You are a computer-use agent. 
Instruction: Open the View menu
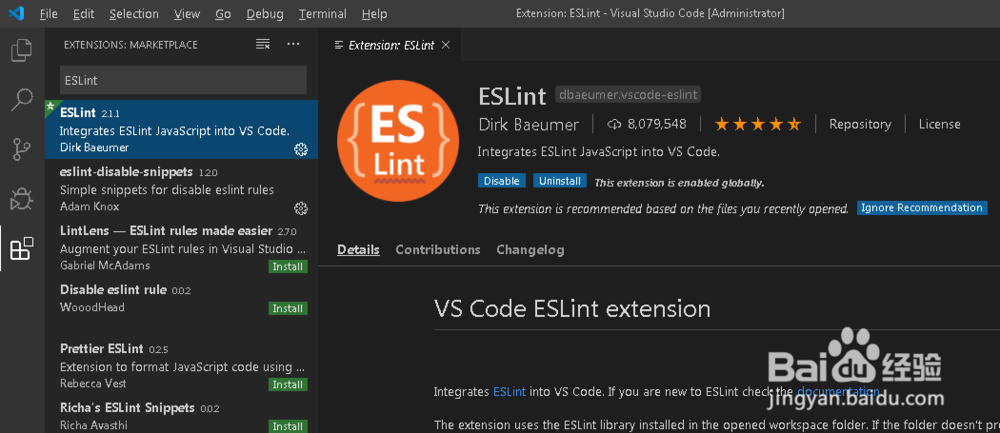pos(187,13)
